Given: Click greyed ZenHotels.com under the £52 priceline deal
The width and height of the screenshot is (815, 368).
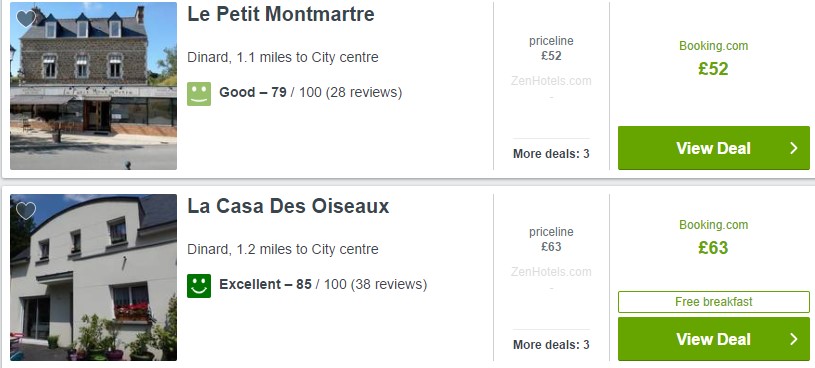Looking at the screenshot, I should [x=551, y=81].
